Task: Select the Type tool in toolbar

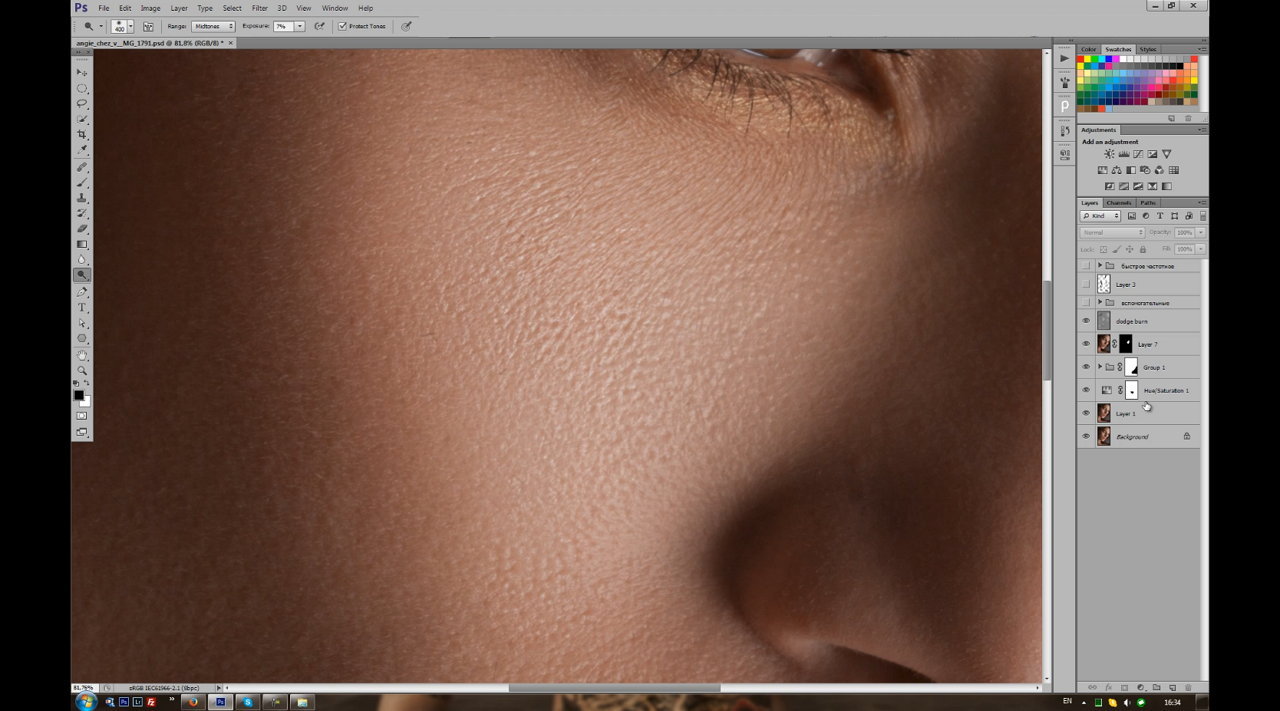Action: (x=82, y=307)
